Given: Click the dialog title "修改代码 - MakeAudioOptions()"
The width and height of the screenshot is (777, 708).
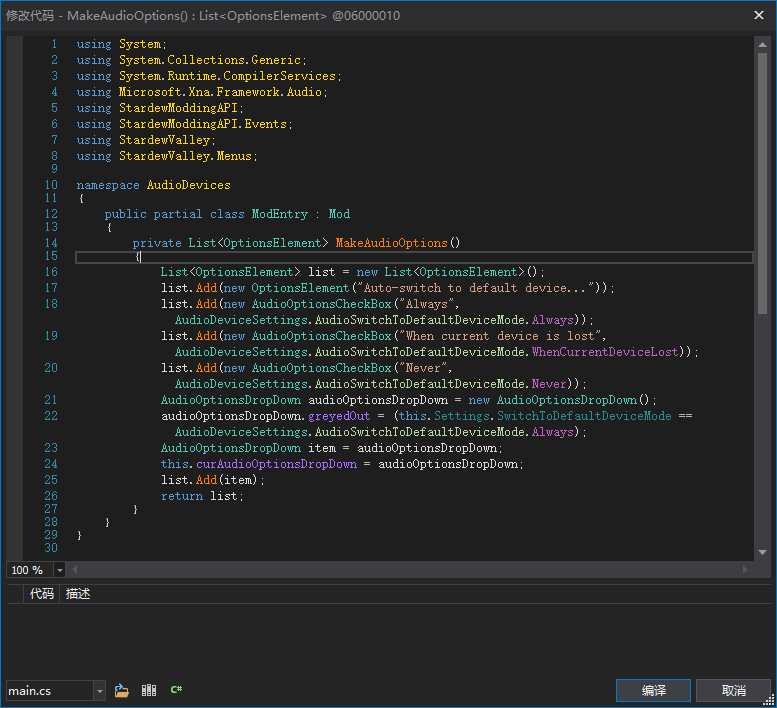Looking at the screenshot, I should point(97,16).
